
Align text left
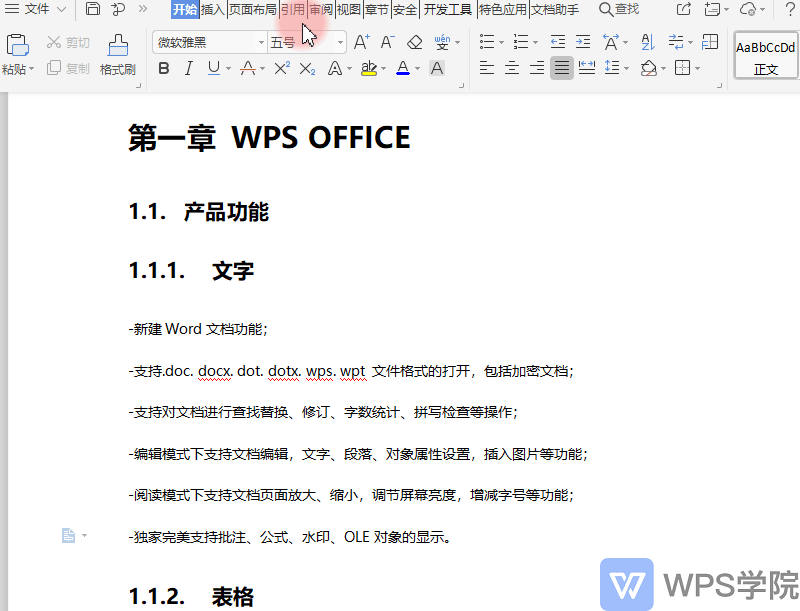487,68
